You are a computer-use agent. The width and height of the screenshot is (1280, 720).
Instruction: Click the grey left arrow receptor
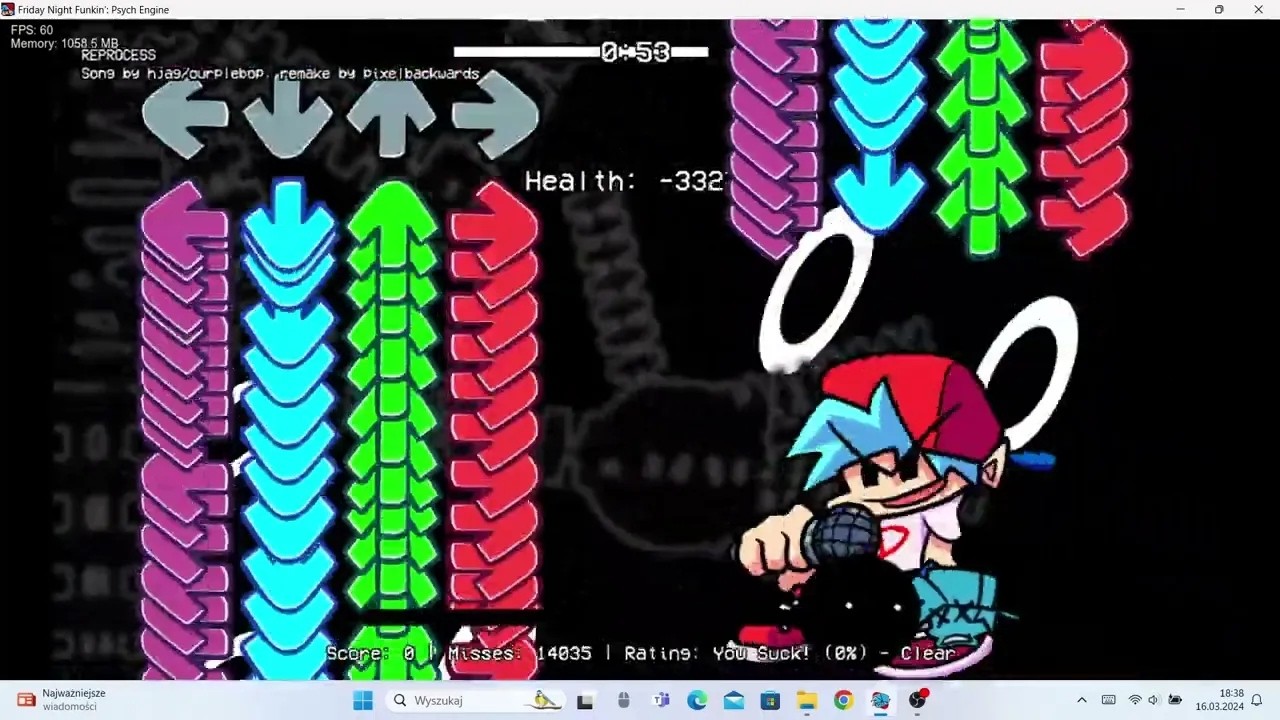click(x=185, y=118)
